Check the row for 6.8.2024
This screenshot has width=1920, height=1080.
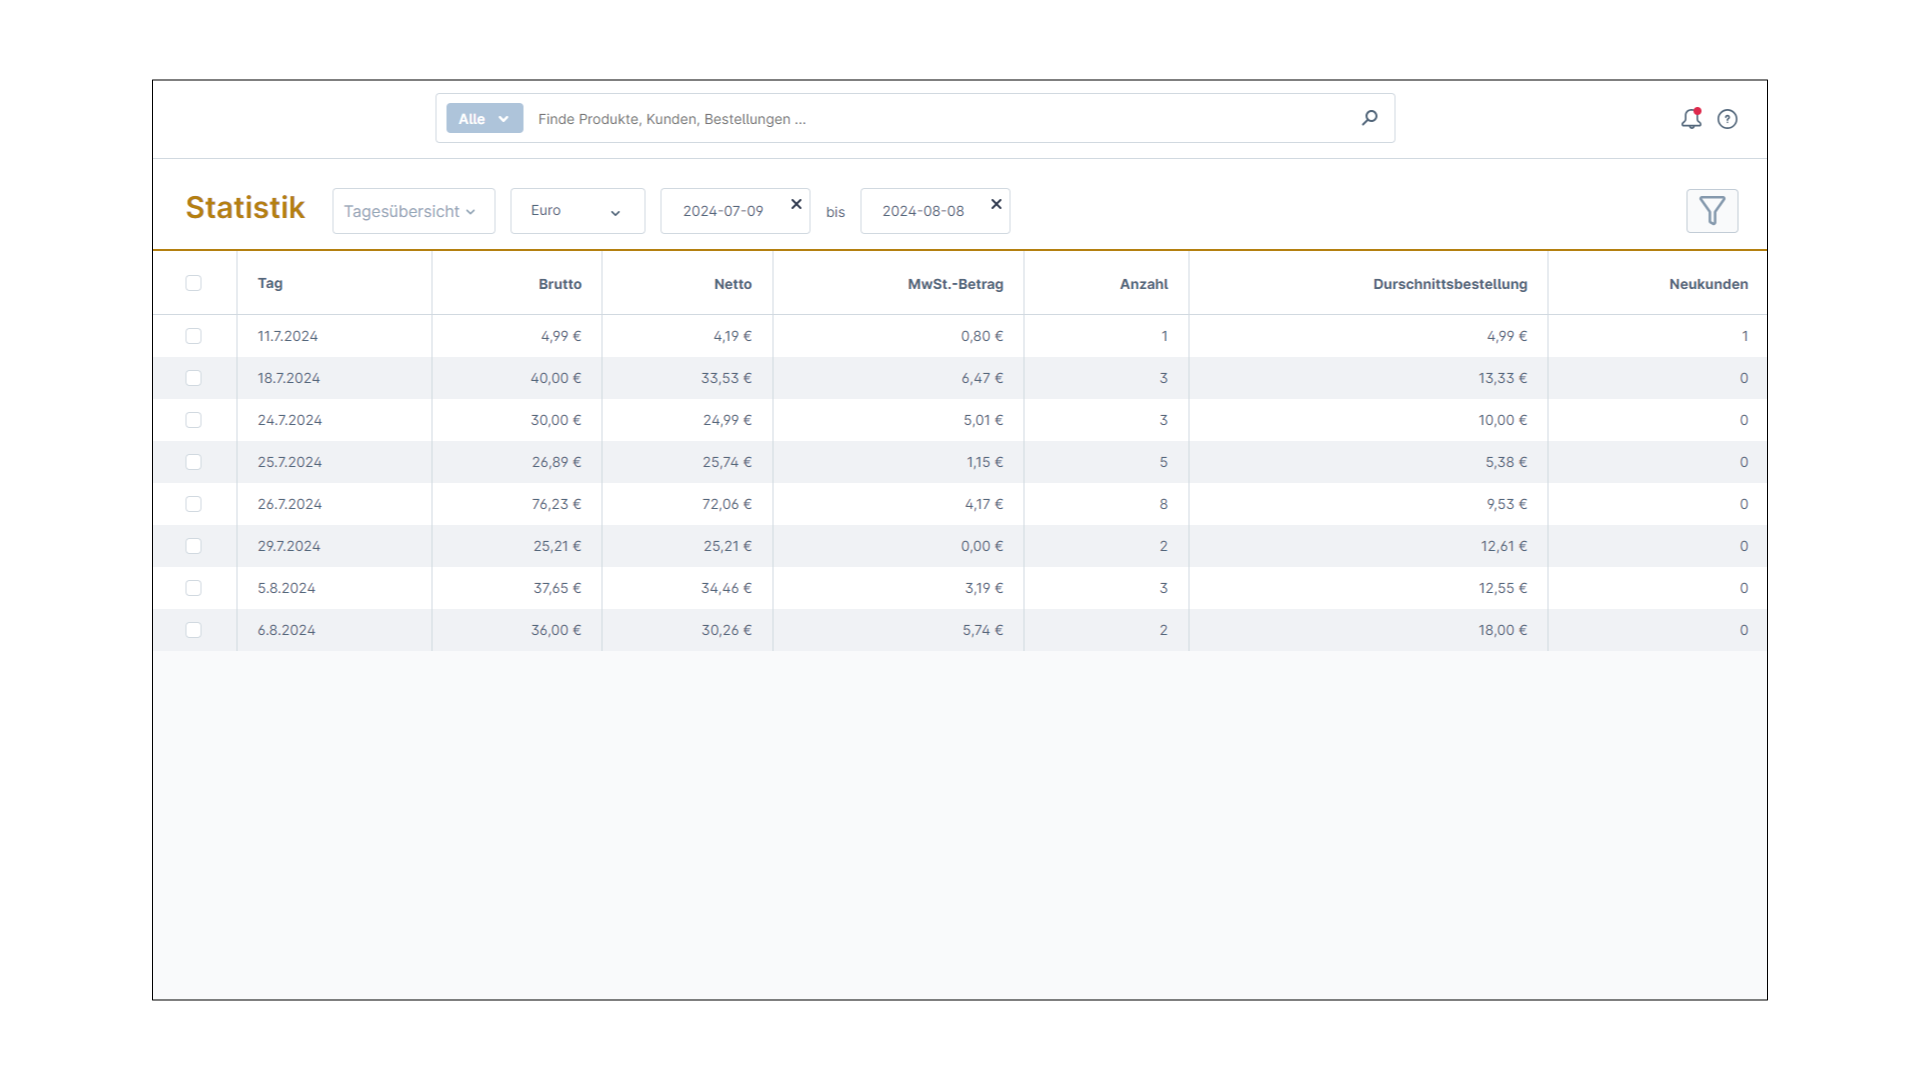pyautogui.click(x=194, y=630)
